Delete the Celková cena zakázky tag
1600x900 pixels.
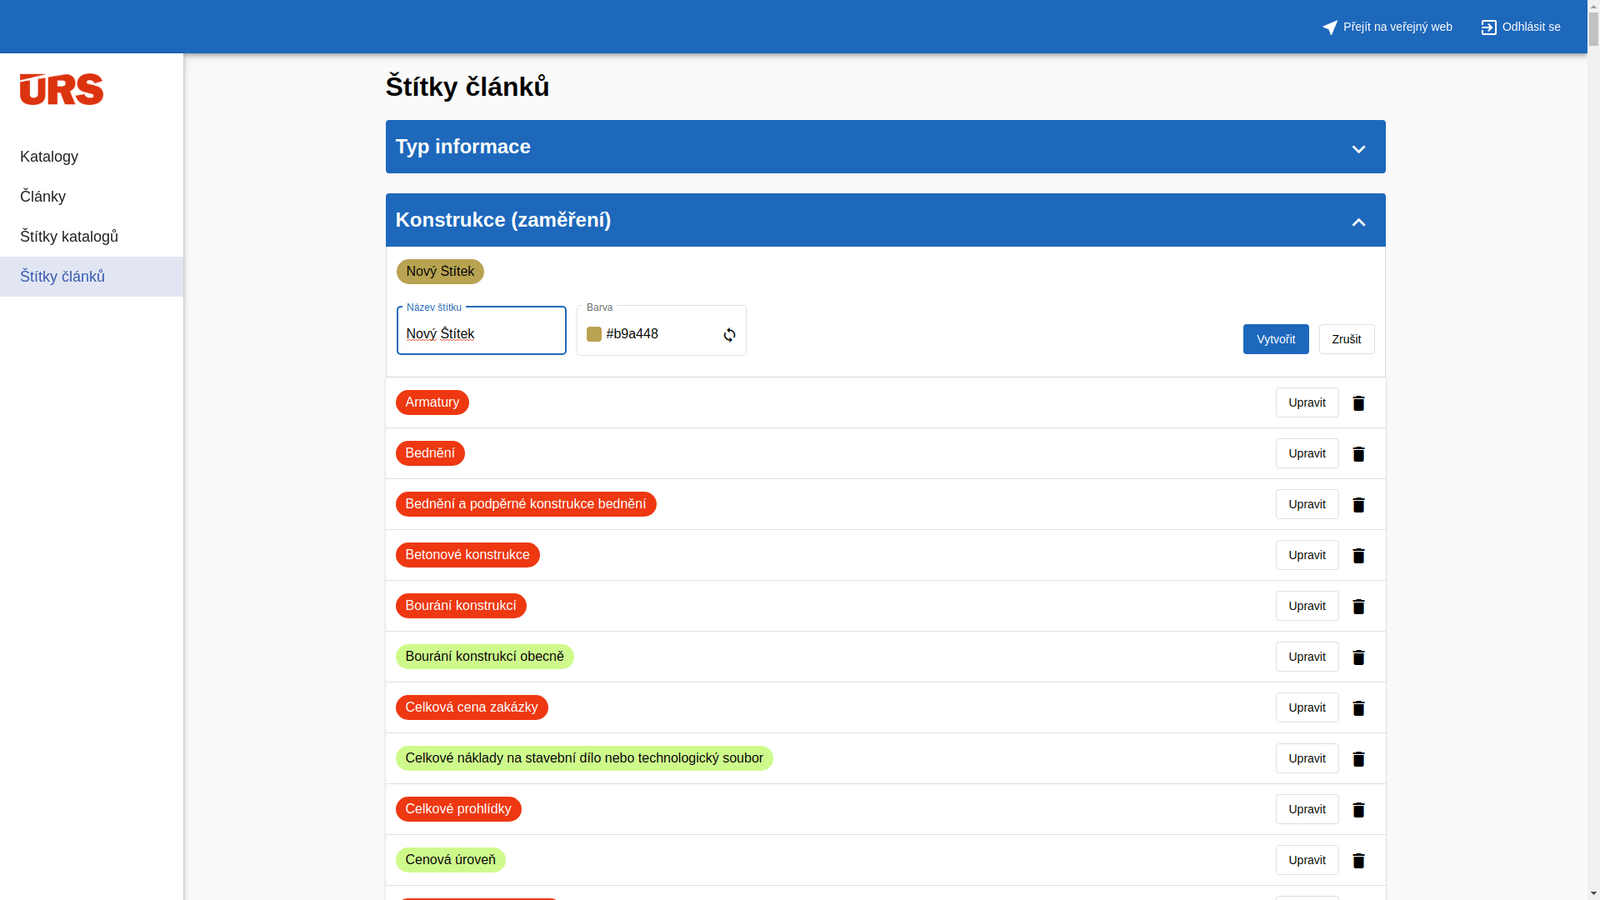pos(1358,708)
